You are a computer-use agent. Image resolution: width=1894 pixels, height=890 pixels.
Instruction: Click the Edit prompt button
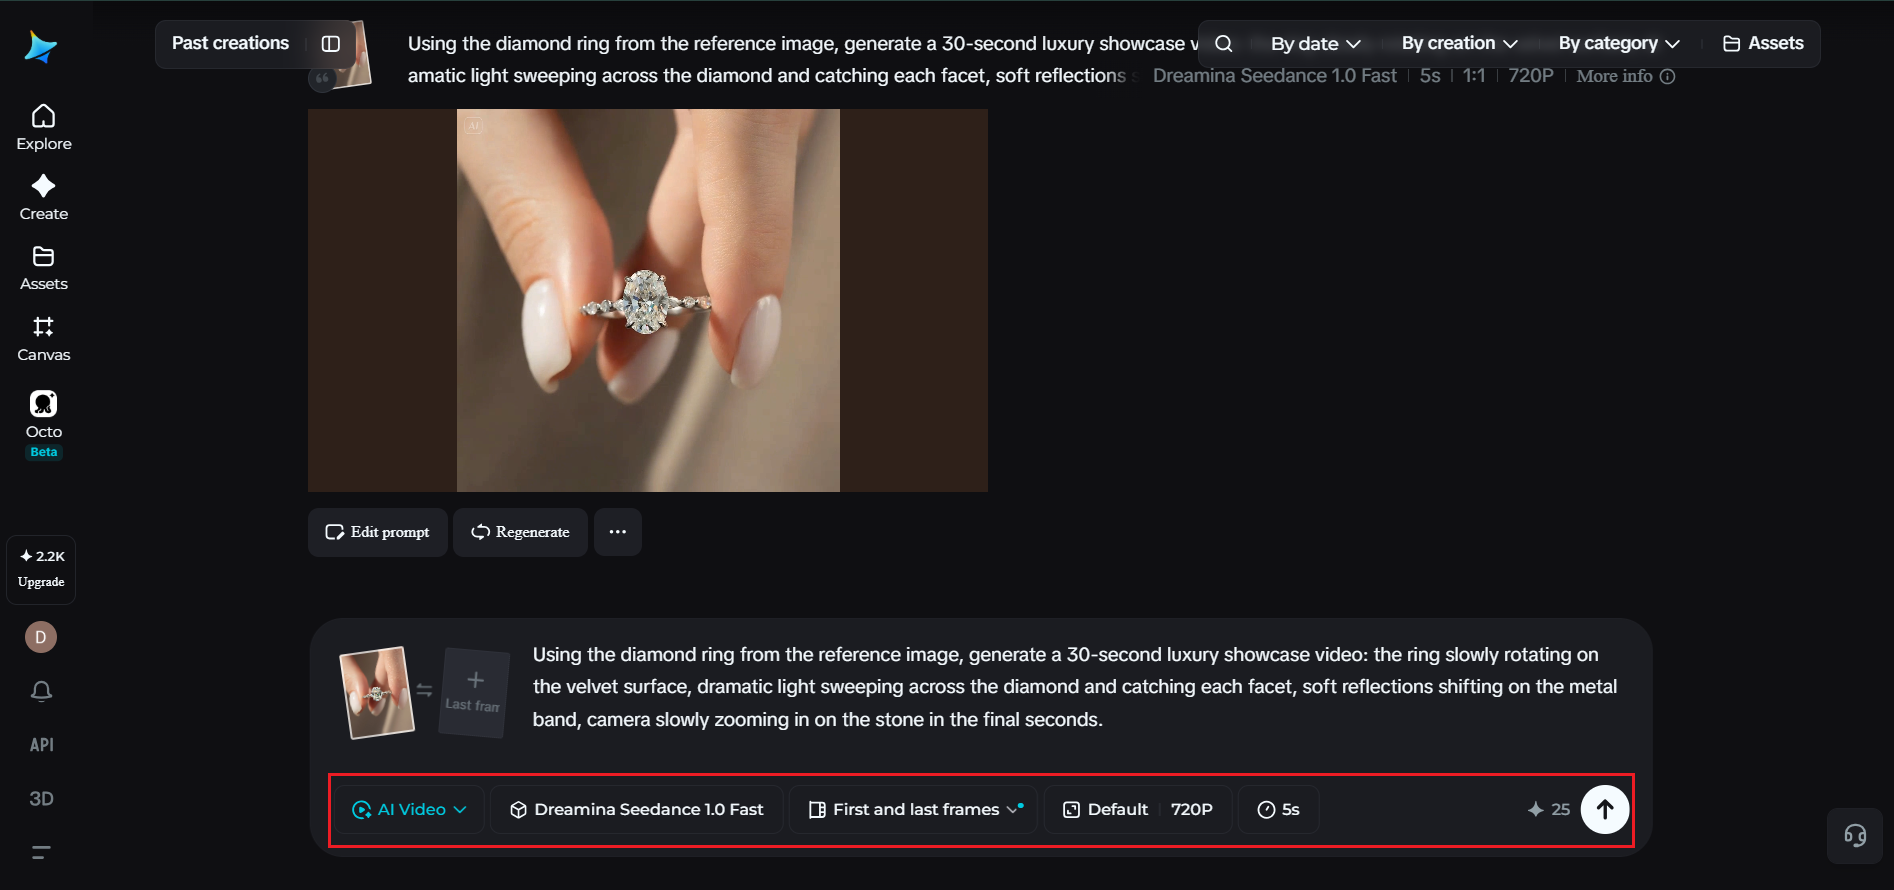[377, 532]
